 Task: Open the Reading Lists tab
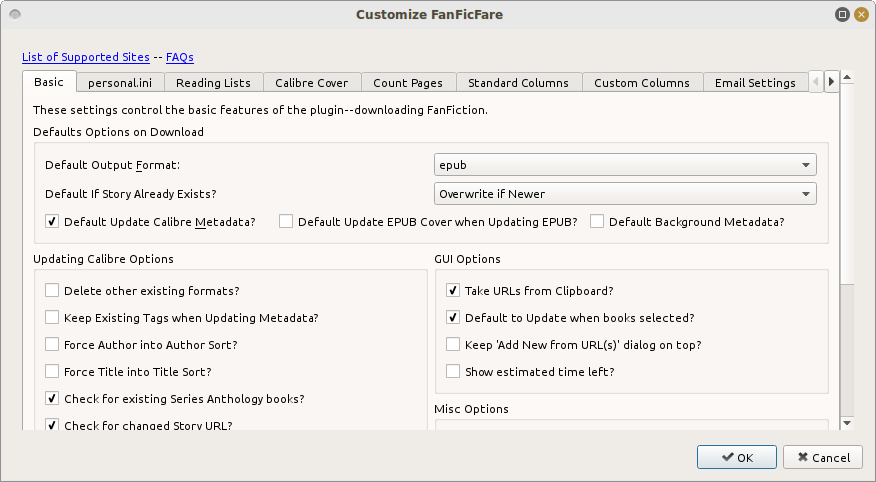click(214, 83)
